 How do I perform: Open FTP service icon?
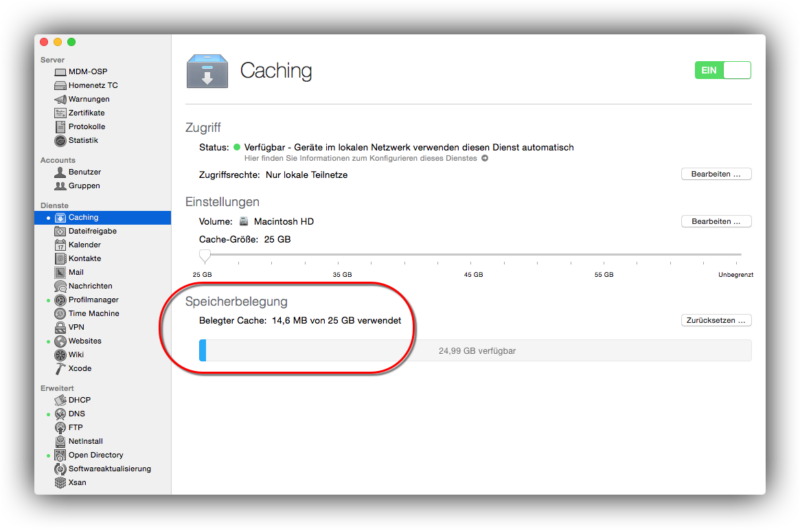click(60, 427)
